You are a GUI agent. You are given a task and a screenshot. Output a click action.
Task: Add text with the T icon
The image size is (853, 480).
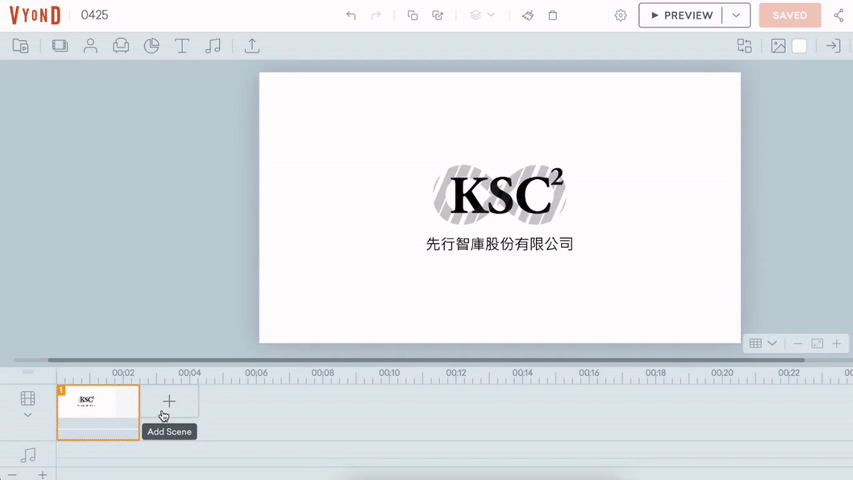click(x=182, y=46)
